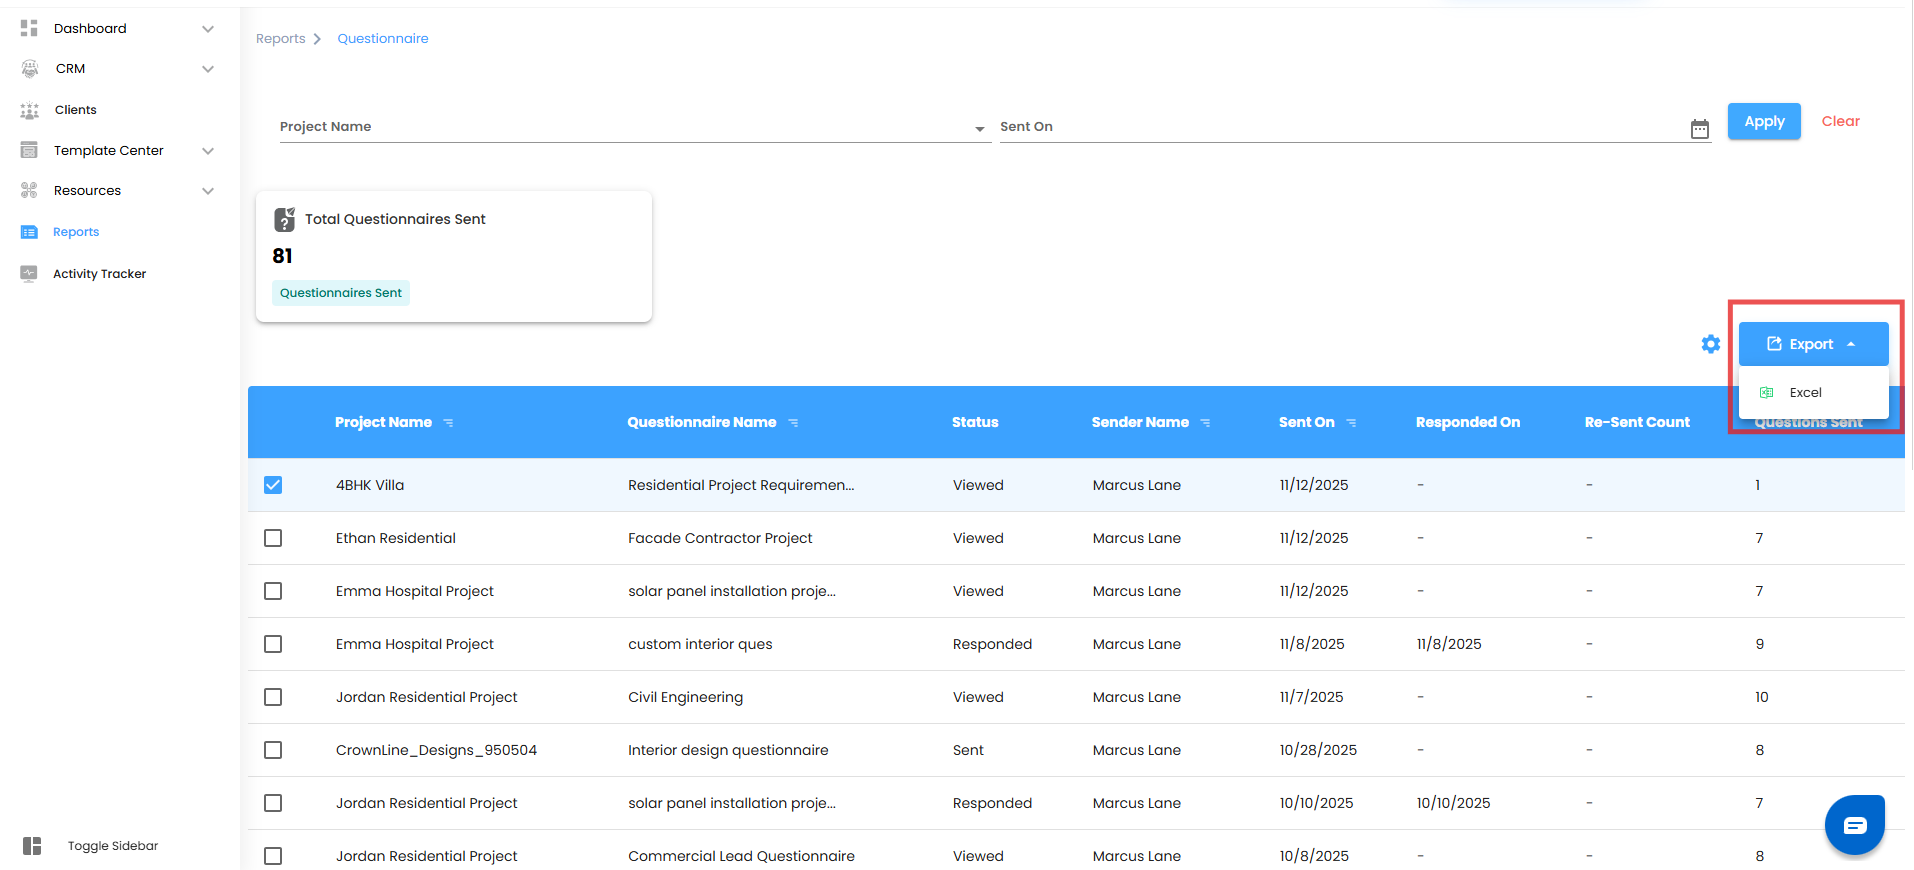Click the Sent On date 11/7/2025

[1312, 697]
